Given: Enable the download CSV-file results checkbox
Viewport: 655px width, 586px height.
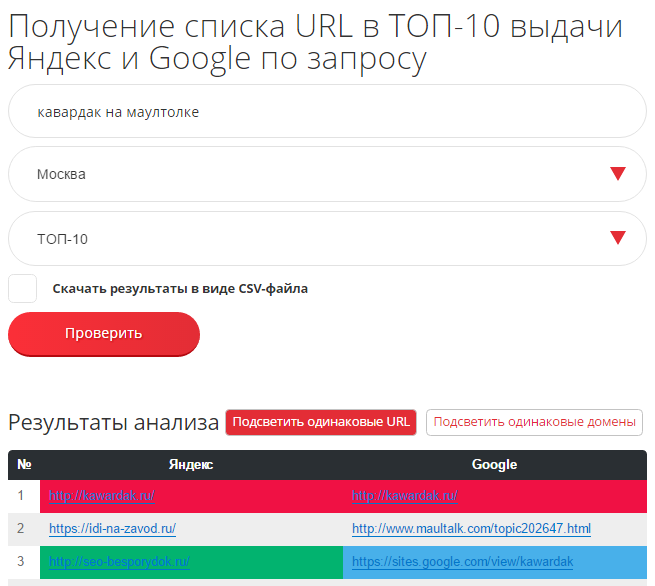Looking at the screenshot, I should (x=23, y=288).
